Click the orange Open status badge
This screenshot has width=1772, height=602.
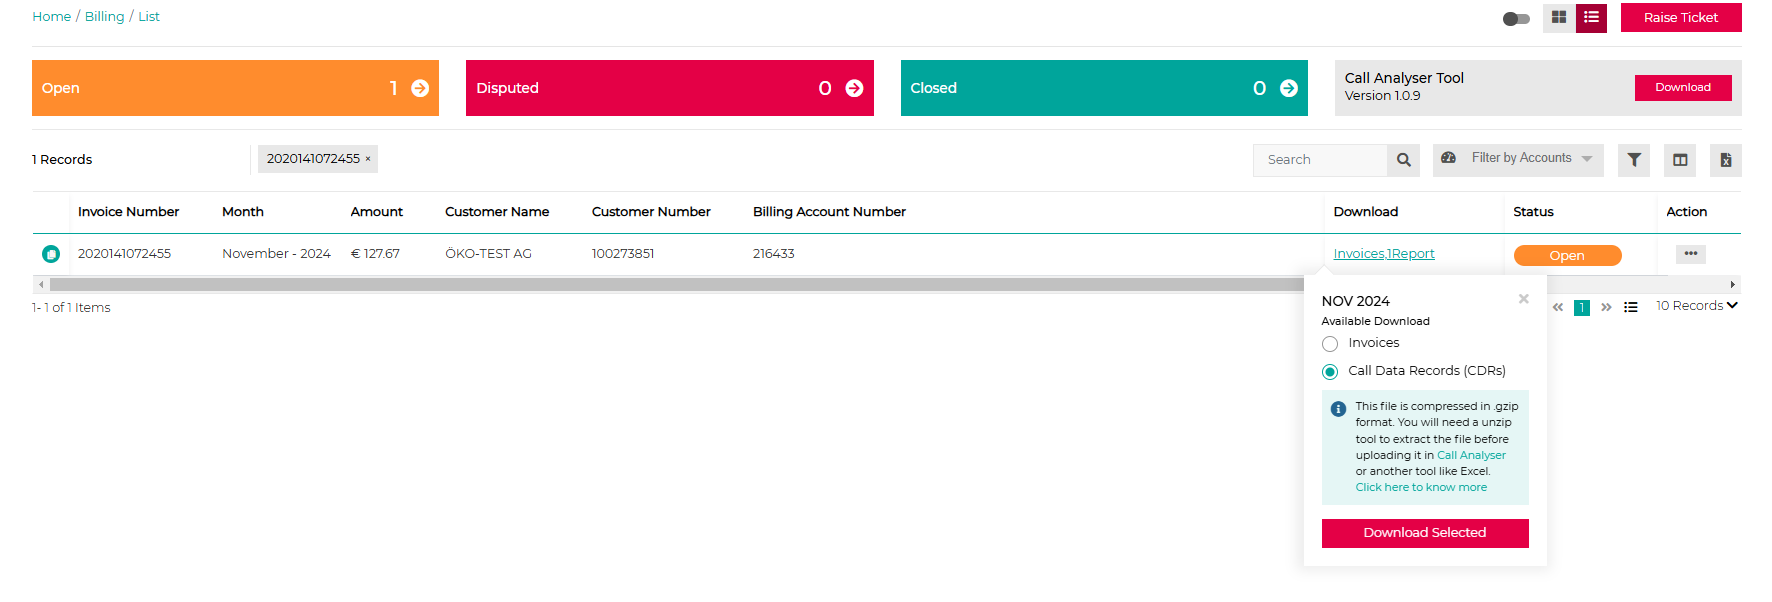(1567, 256)
